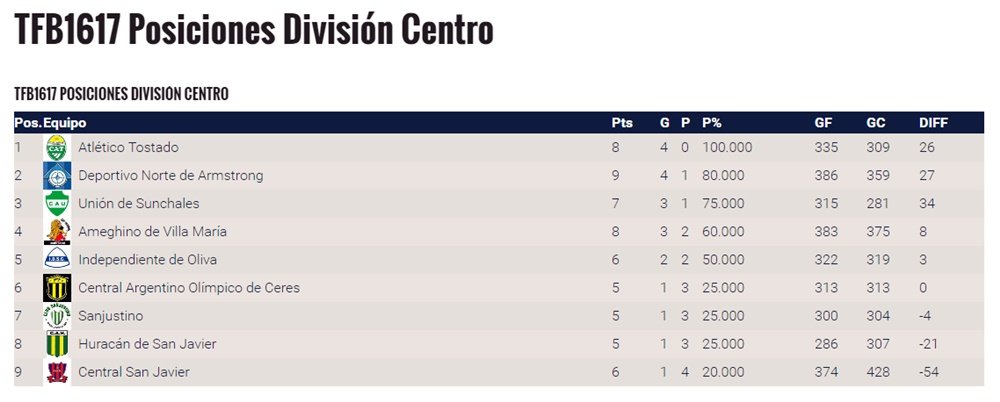The width and height of the screenshot is (1000, 402).
Task: Click the Ameghino de Villa María logo
Action: point(57,232)
